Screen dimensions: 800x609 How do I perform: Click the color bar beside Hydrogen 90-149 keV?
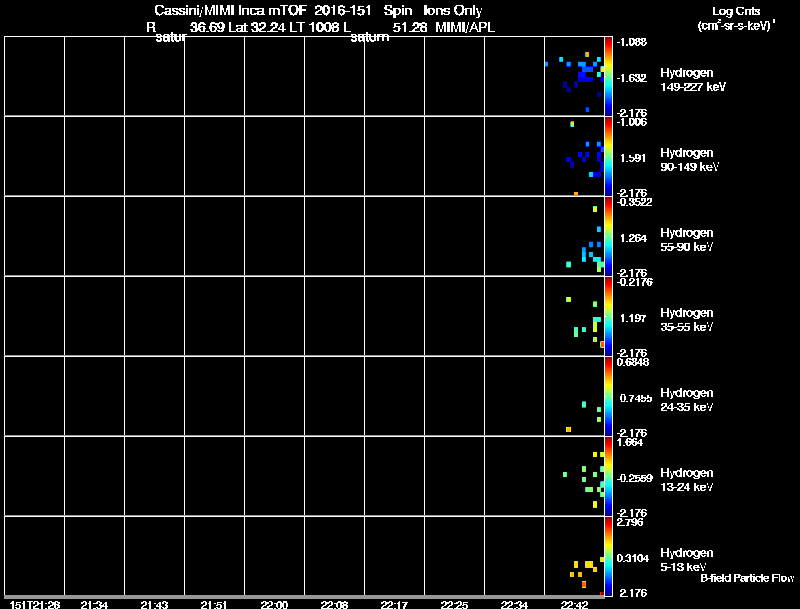tap(608, 156)
